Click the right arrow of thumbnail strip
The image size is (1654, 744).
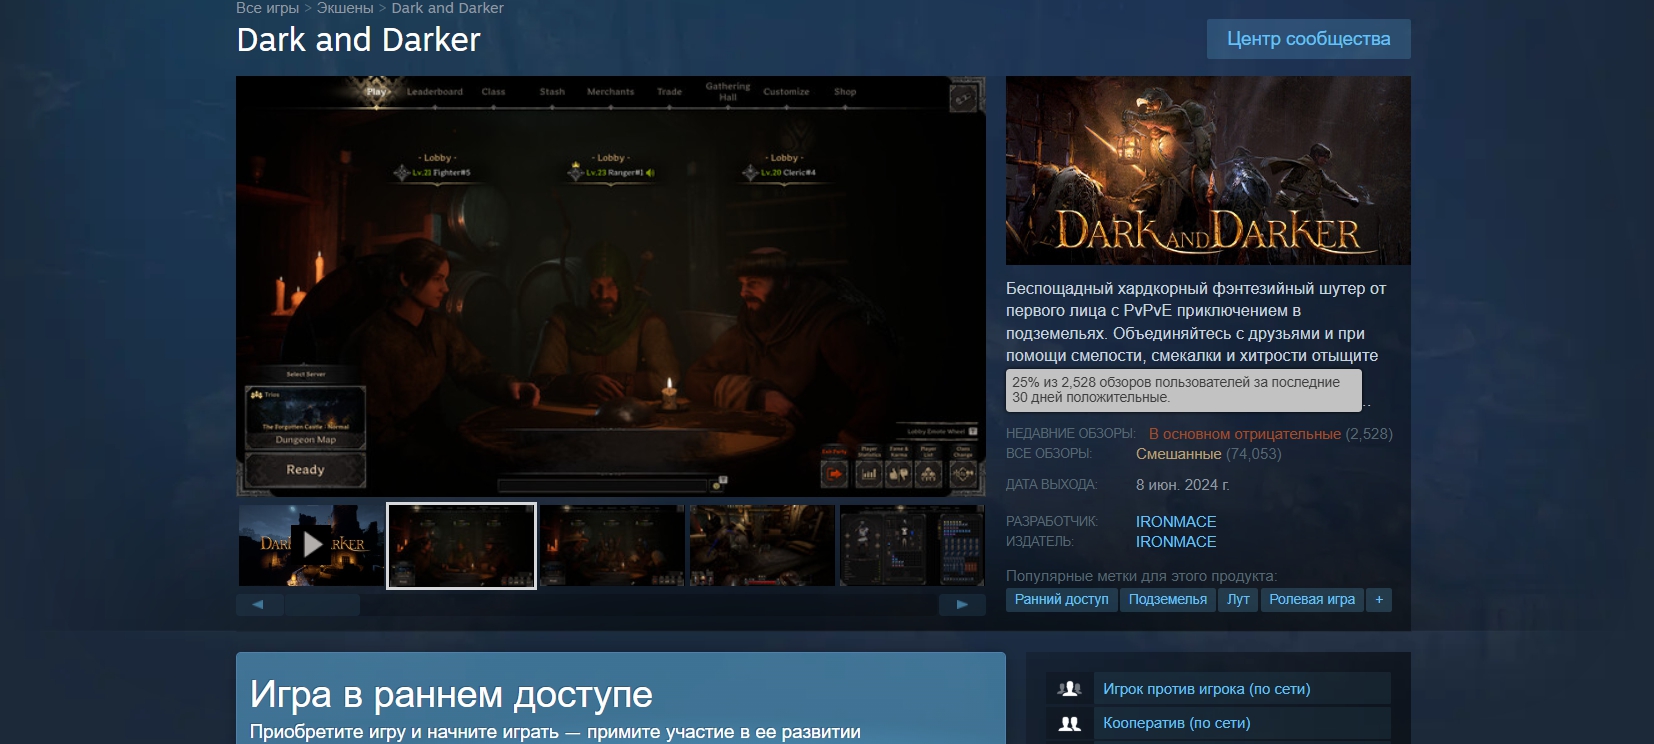tap(962, 604)
